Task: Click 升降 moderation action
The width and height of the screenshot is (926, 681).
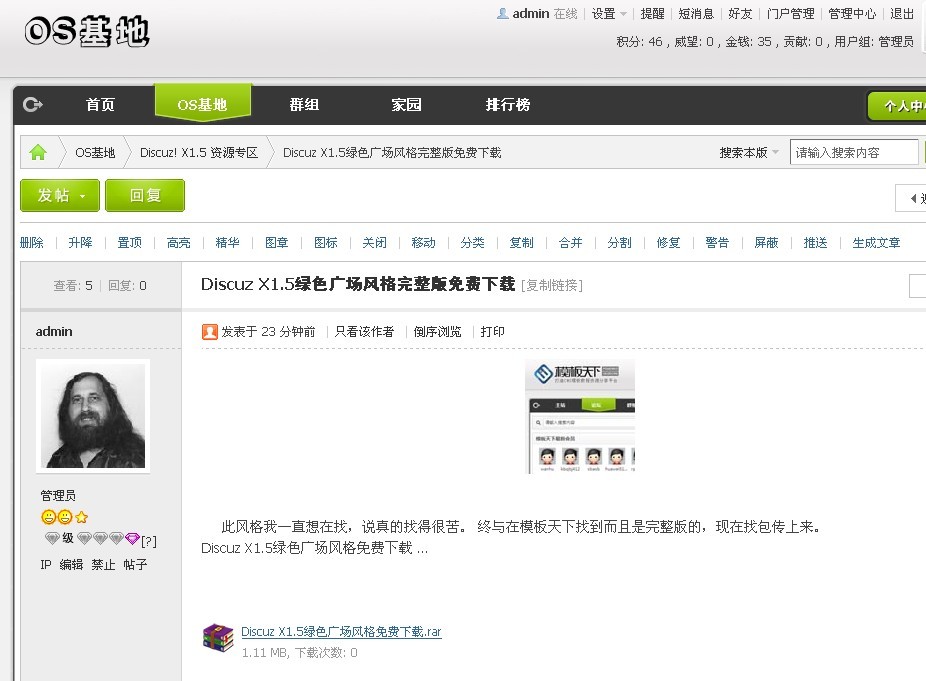Action: click(80, 243)
